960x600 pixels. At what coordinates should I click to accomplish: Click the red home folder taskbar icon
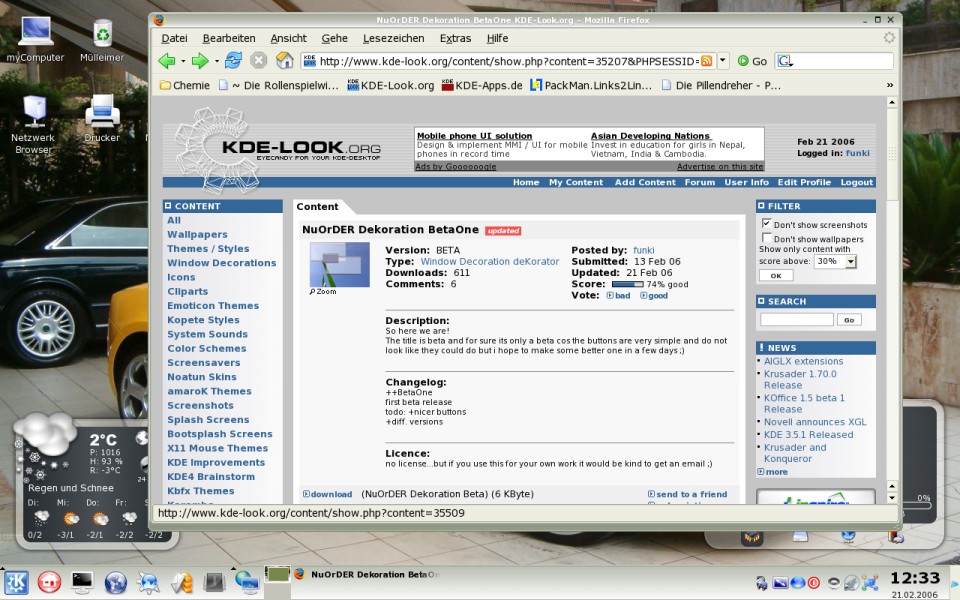pos(49,582)
